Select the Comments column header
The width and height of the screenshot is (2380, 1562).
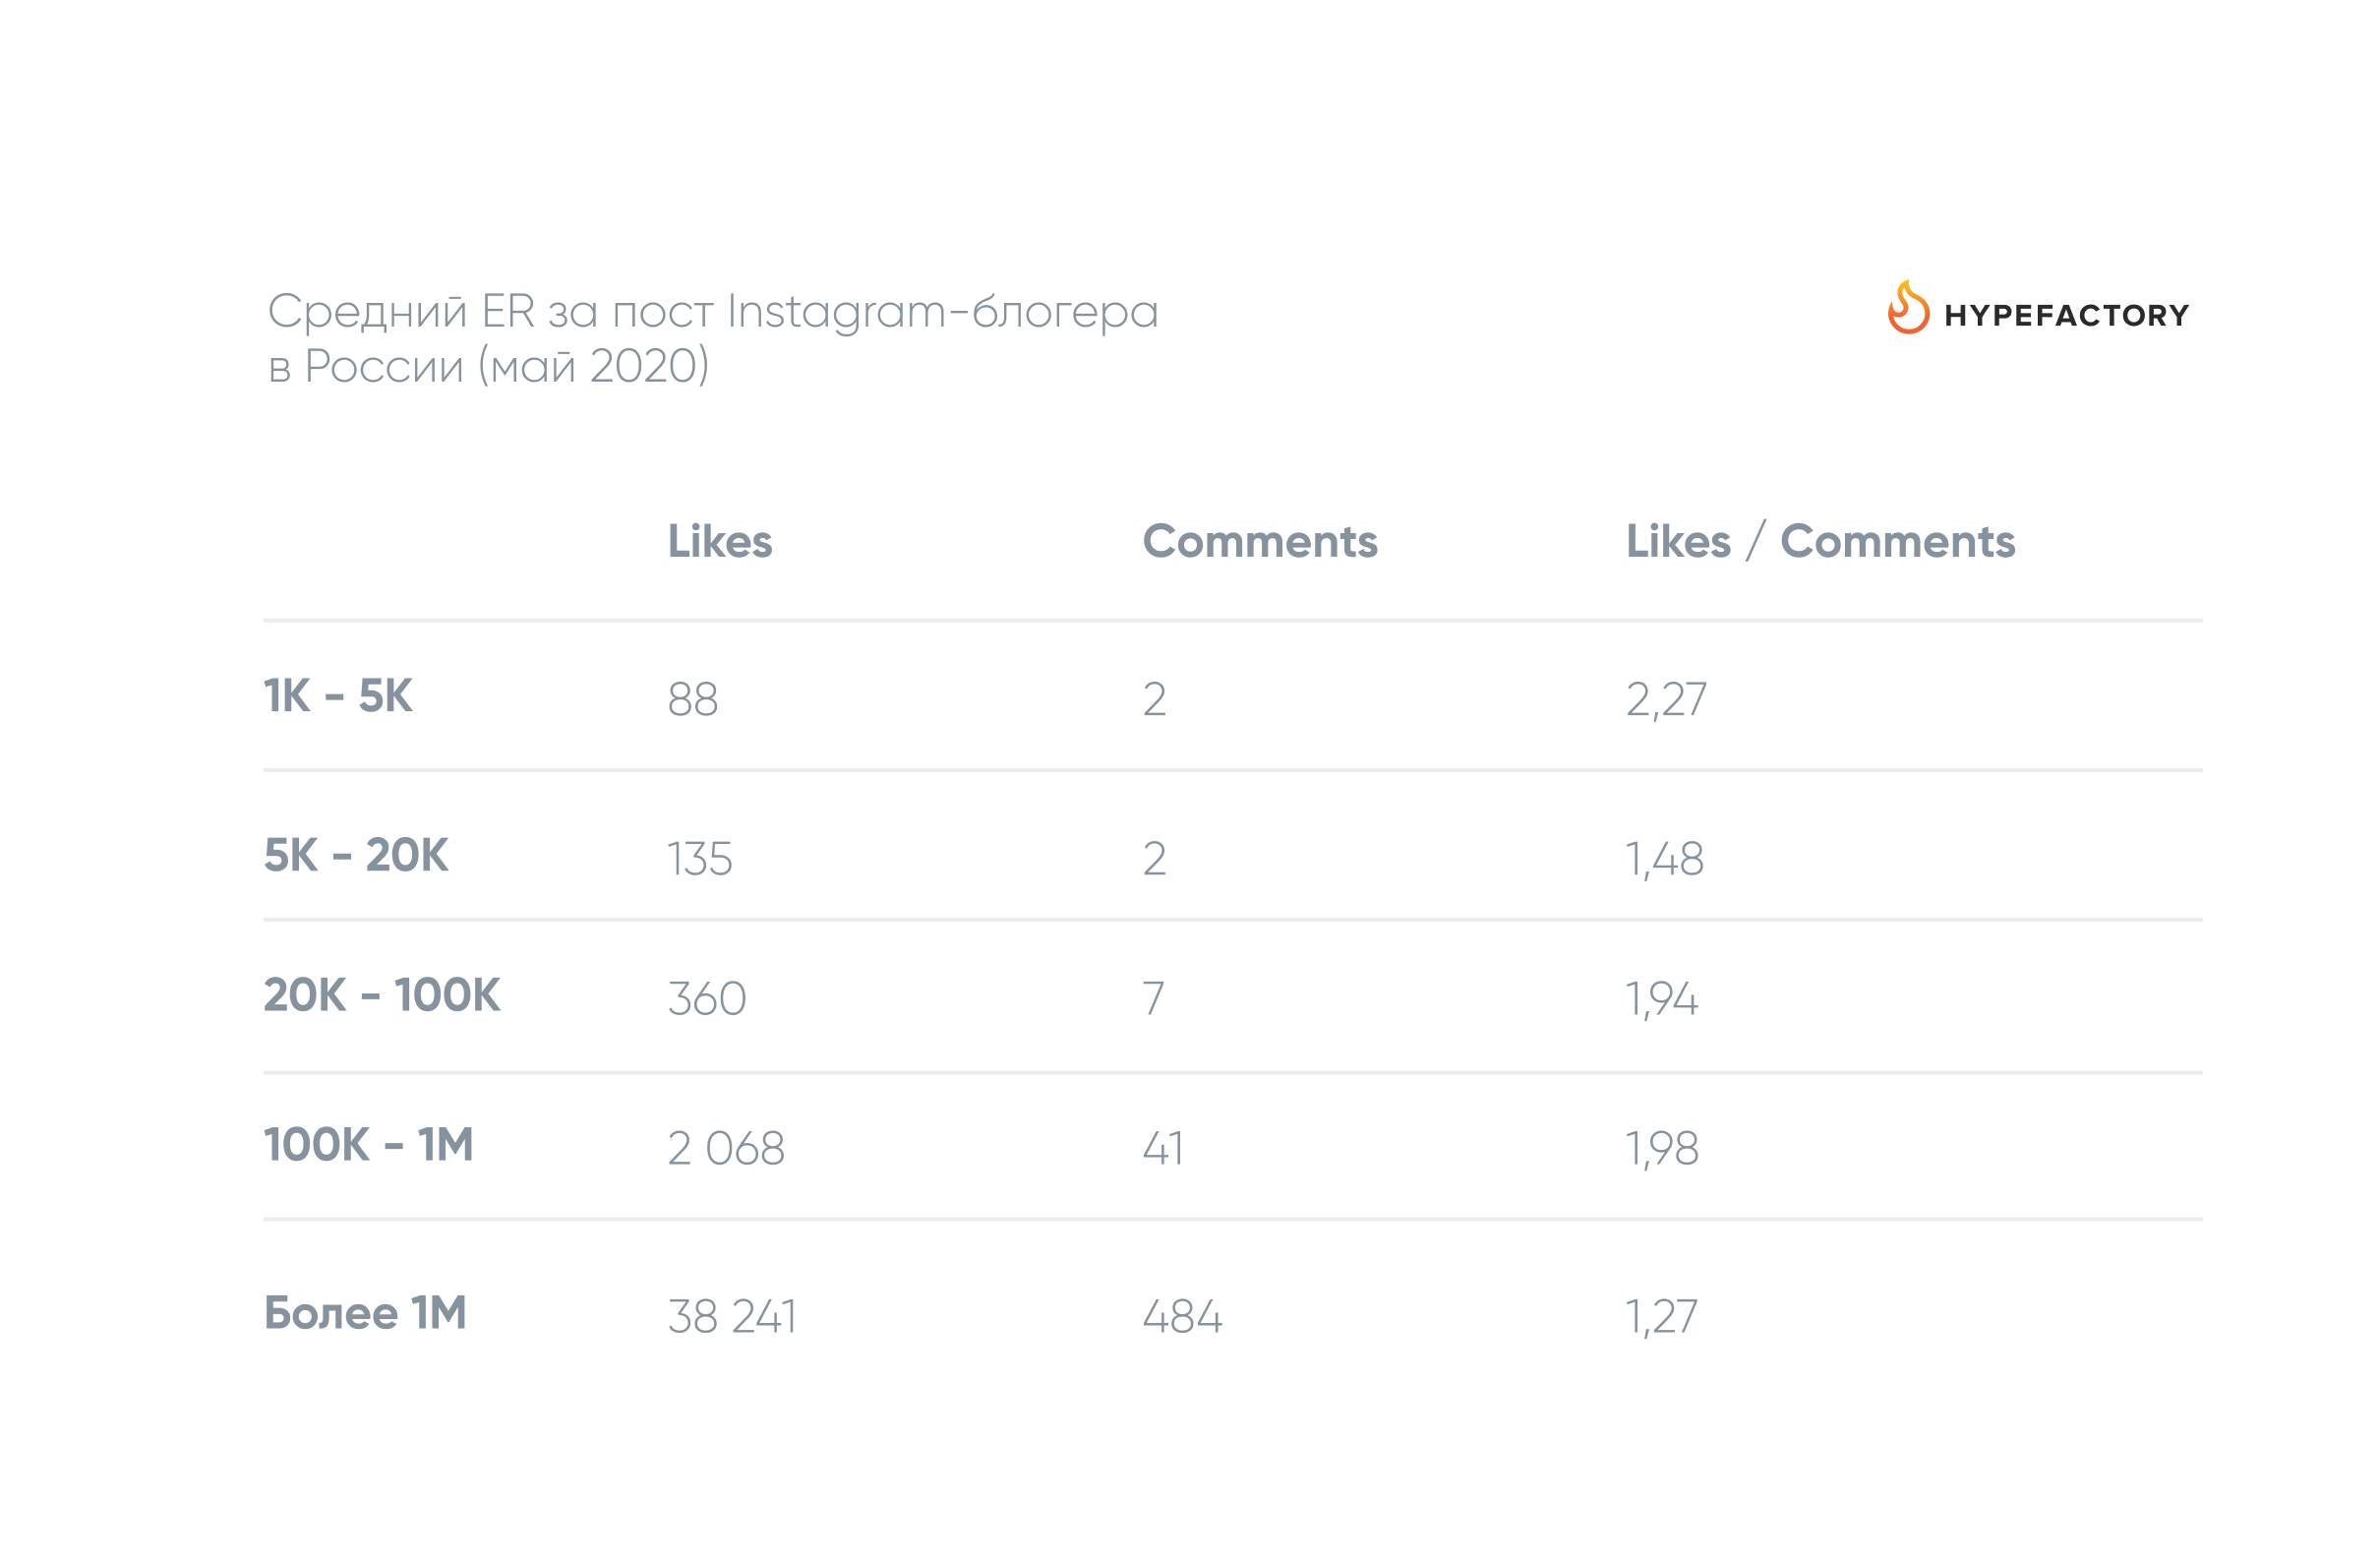1260,541
